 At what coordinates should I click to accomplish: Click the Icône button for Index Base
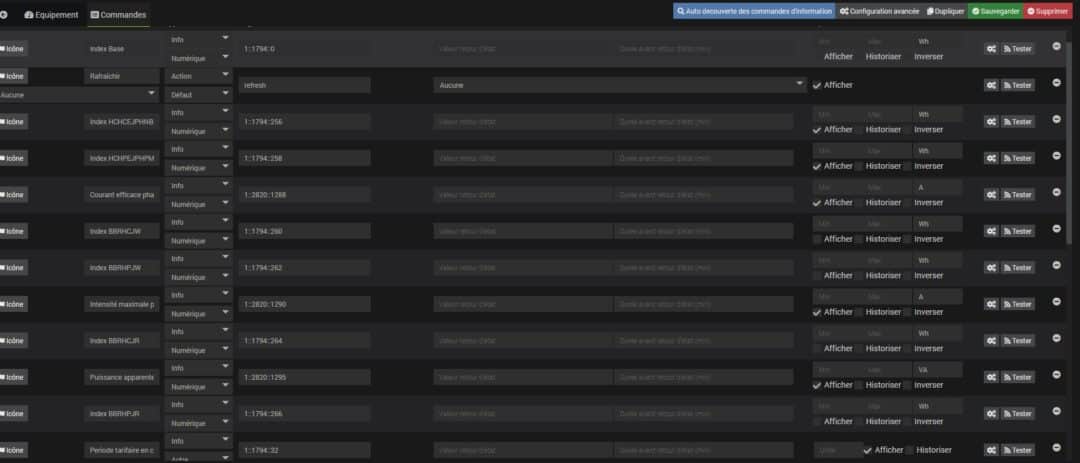13,48
